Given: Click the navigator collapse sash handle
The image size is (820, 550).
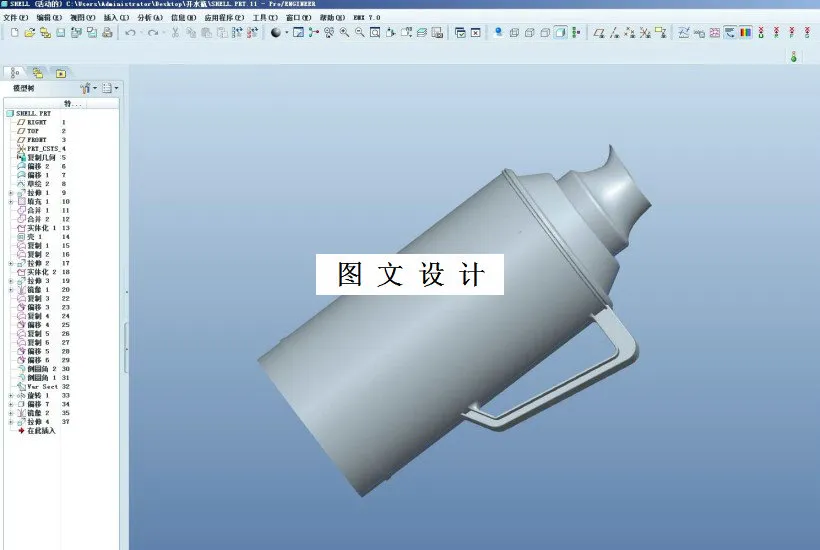Looking at the screenshot, I should pyautogui.click(x=127, y=348).
